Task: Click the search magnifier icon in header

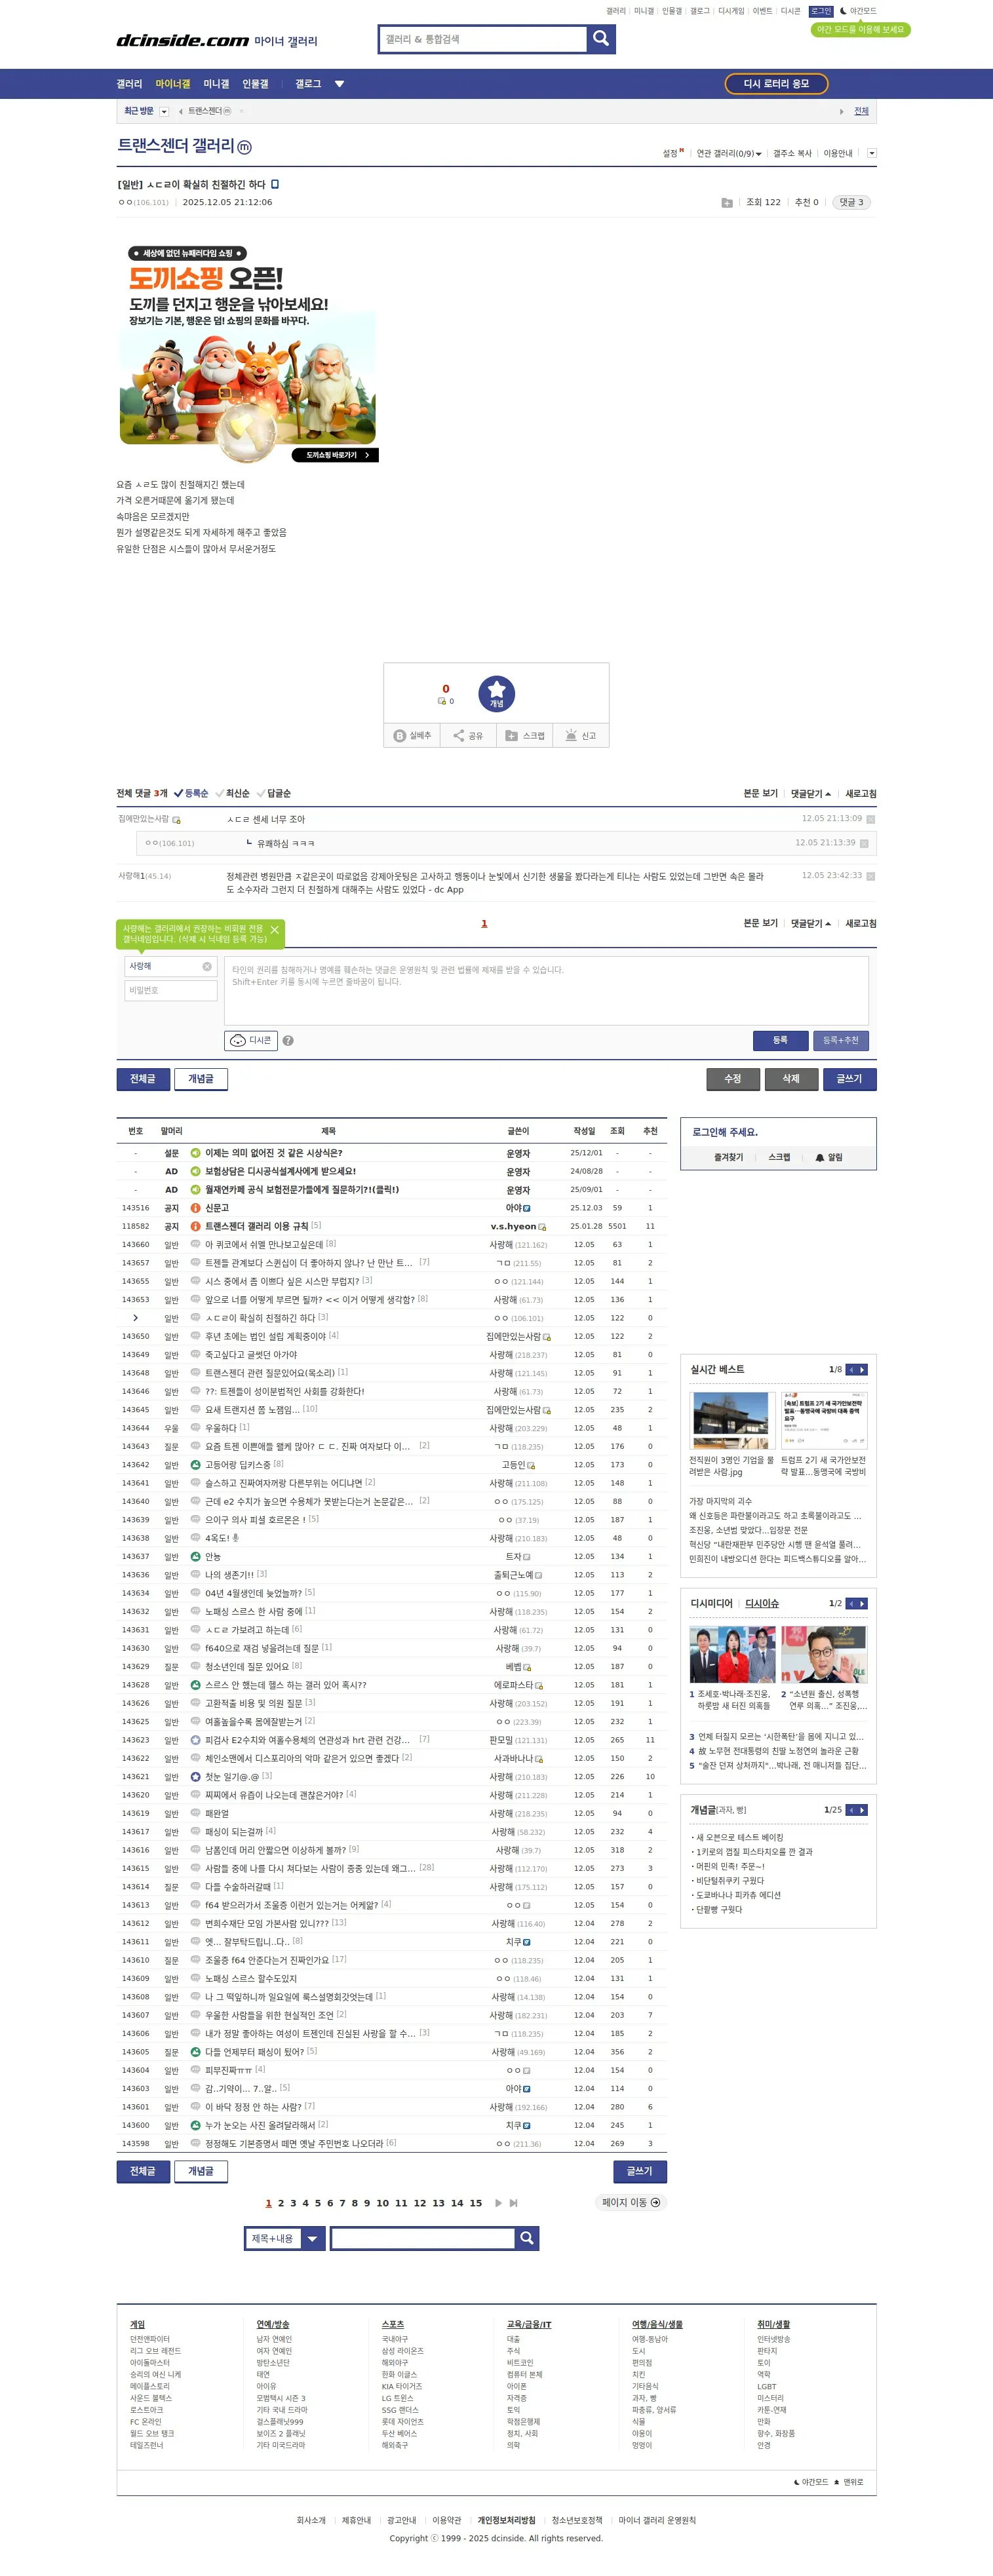Action: click(x=600, y=38)
